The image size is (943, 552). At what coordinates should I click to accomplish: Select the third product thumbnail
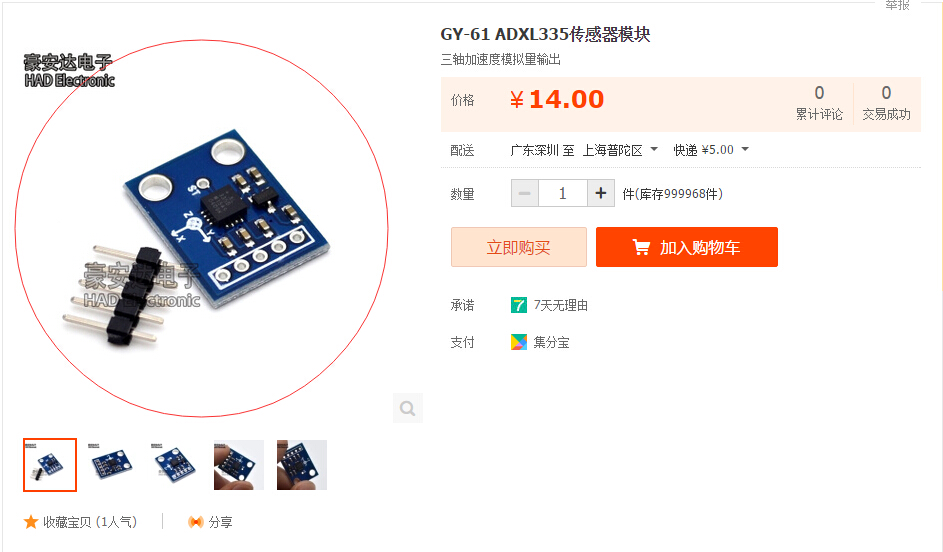(176, 465)
